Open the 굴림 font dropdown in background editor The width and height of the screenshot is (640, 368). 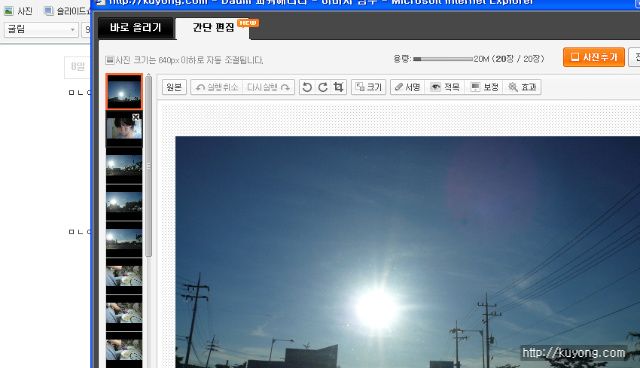tap(41, 29)
